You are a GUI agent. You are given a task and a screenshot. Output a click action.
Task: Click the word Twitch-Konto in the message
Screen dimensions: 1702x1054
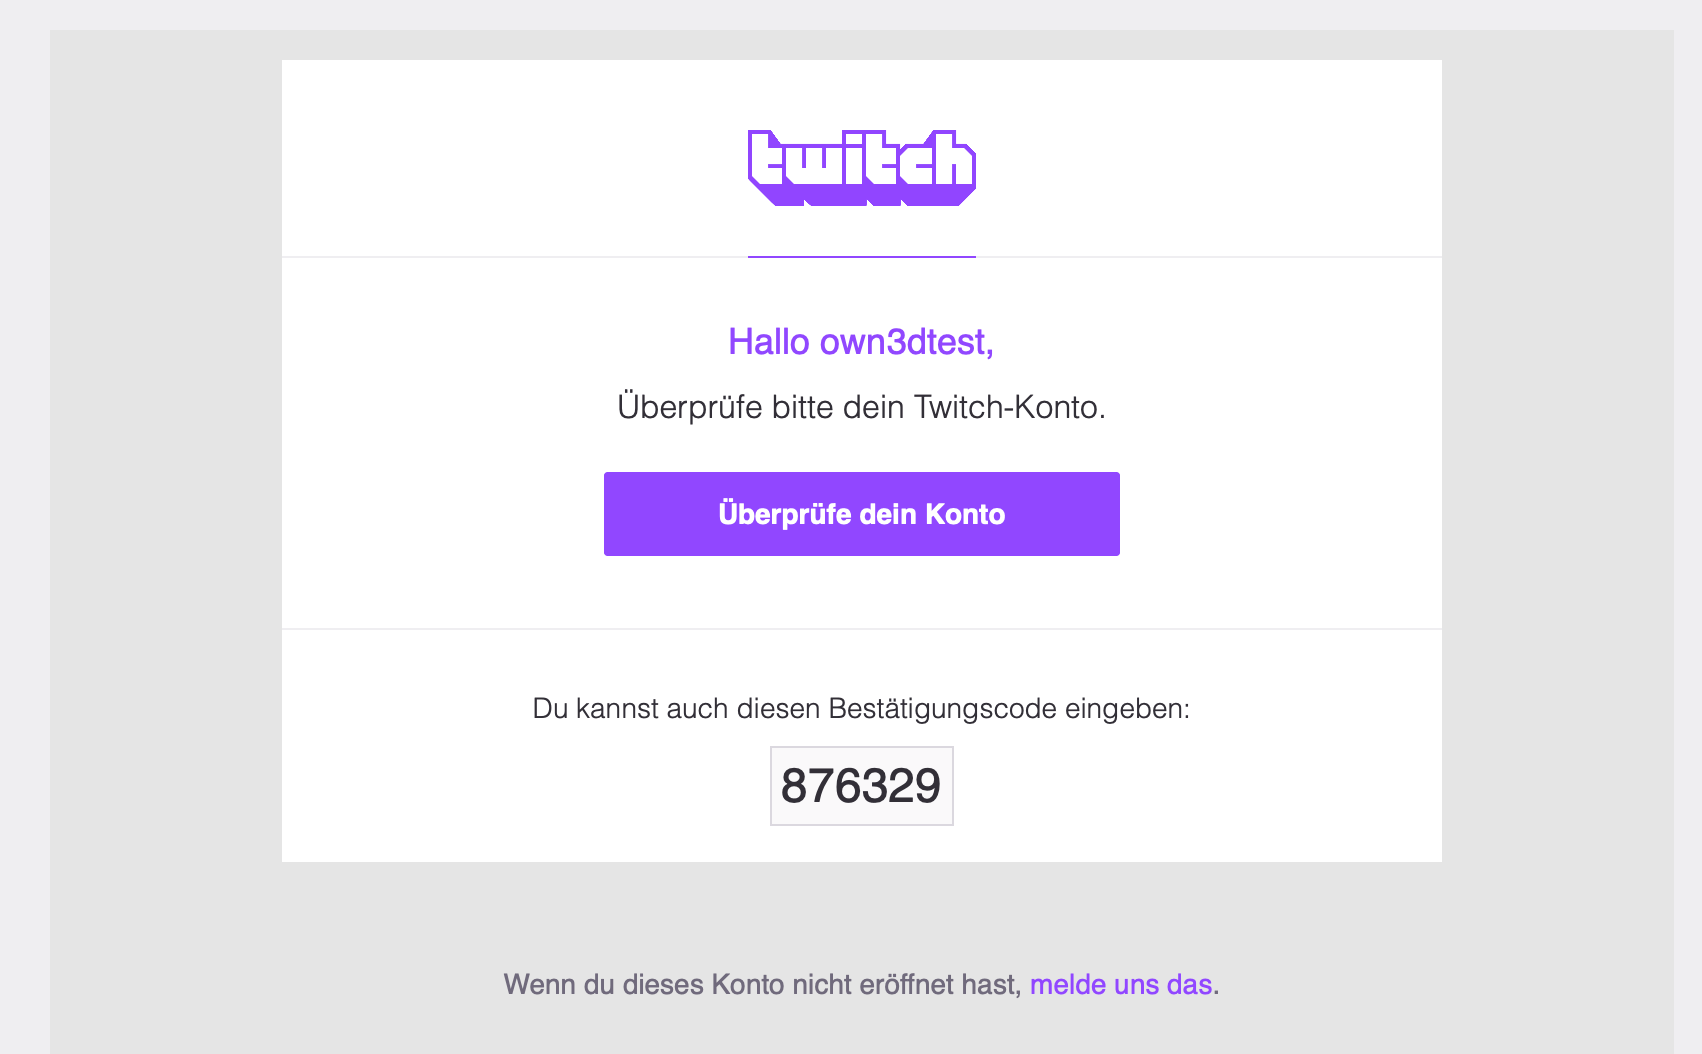pos(1009,408)
